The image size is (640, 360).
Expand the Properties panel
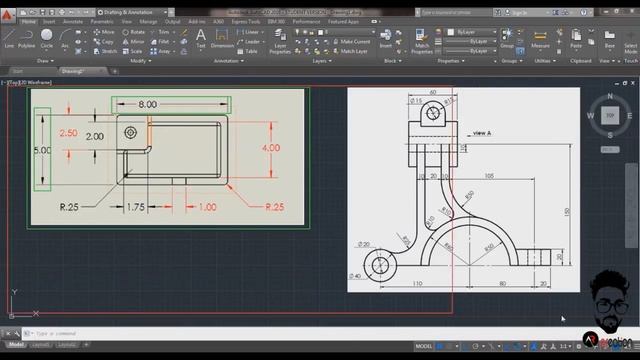click(x=451, y=61)
